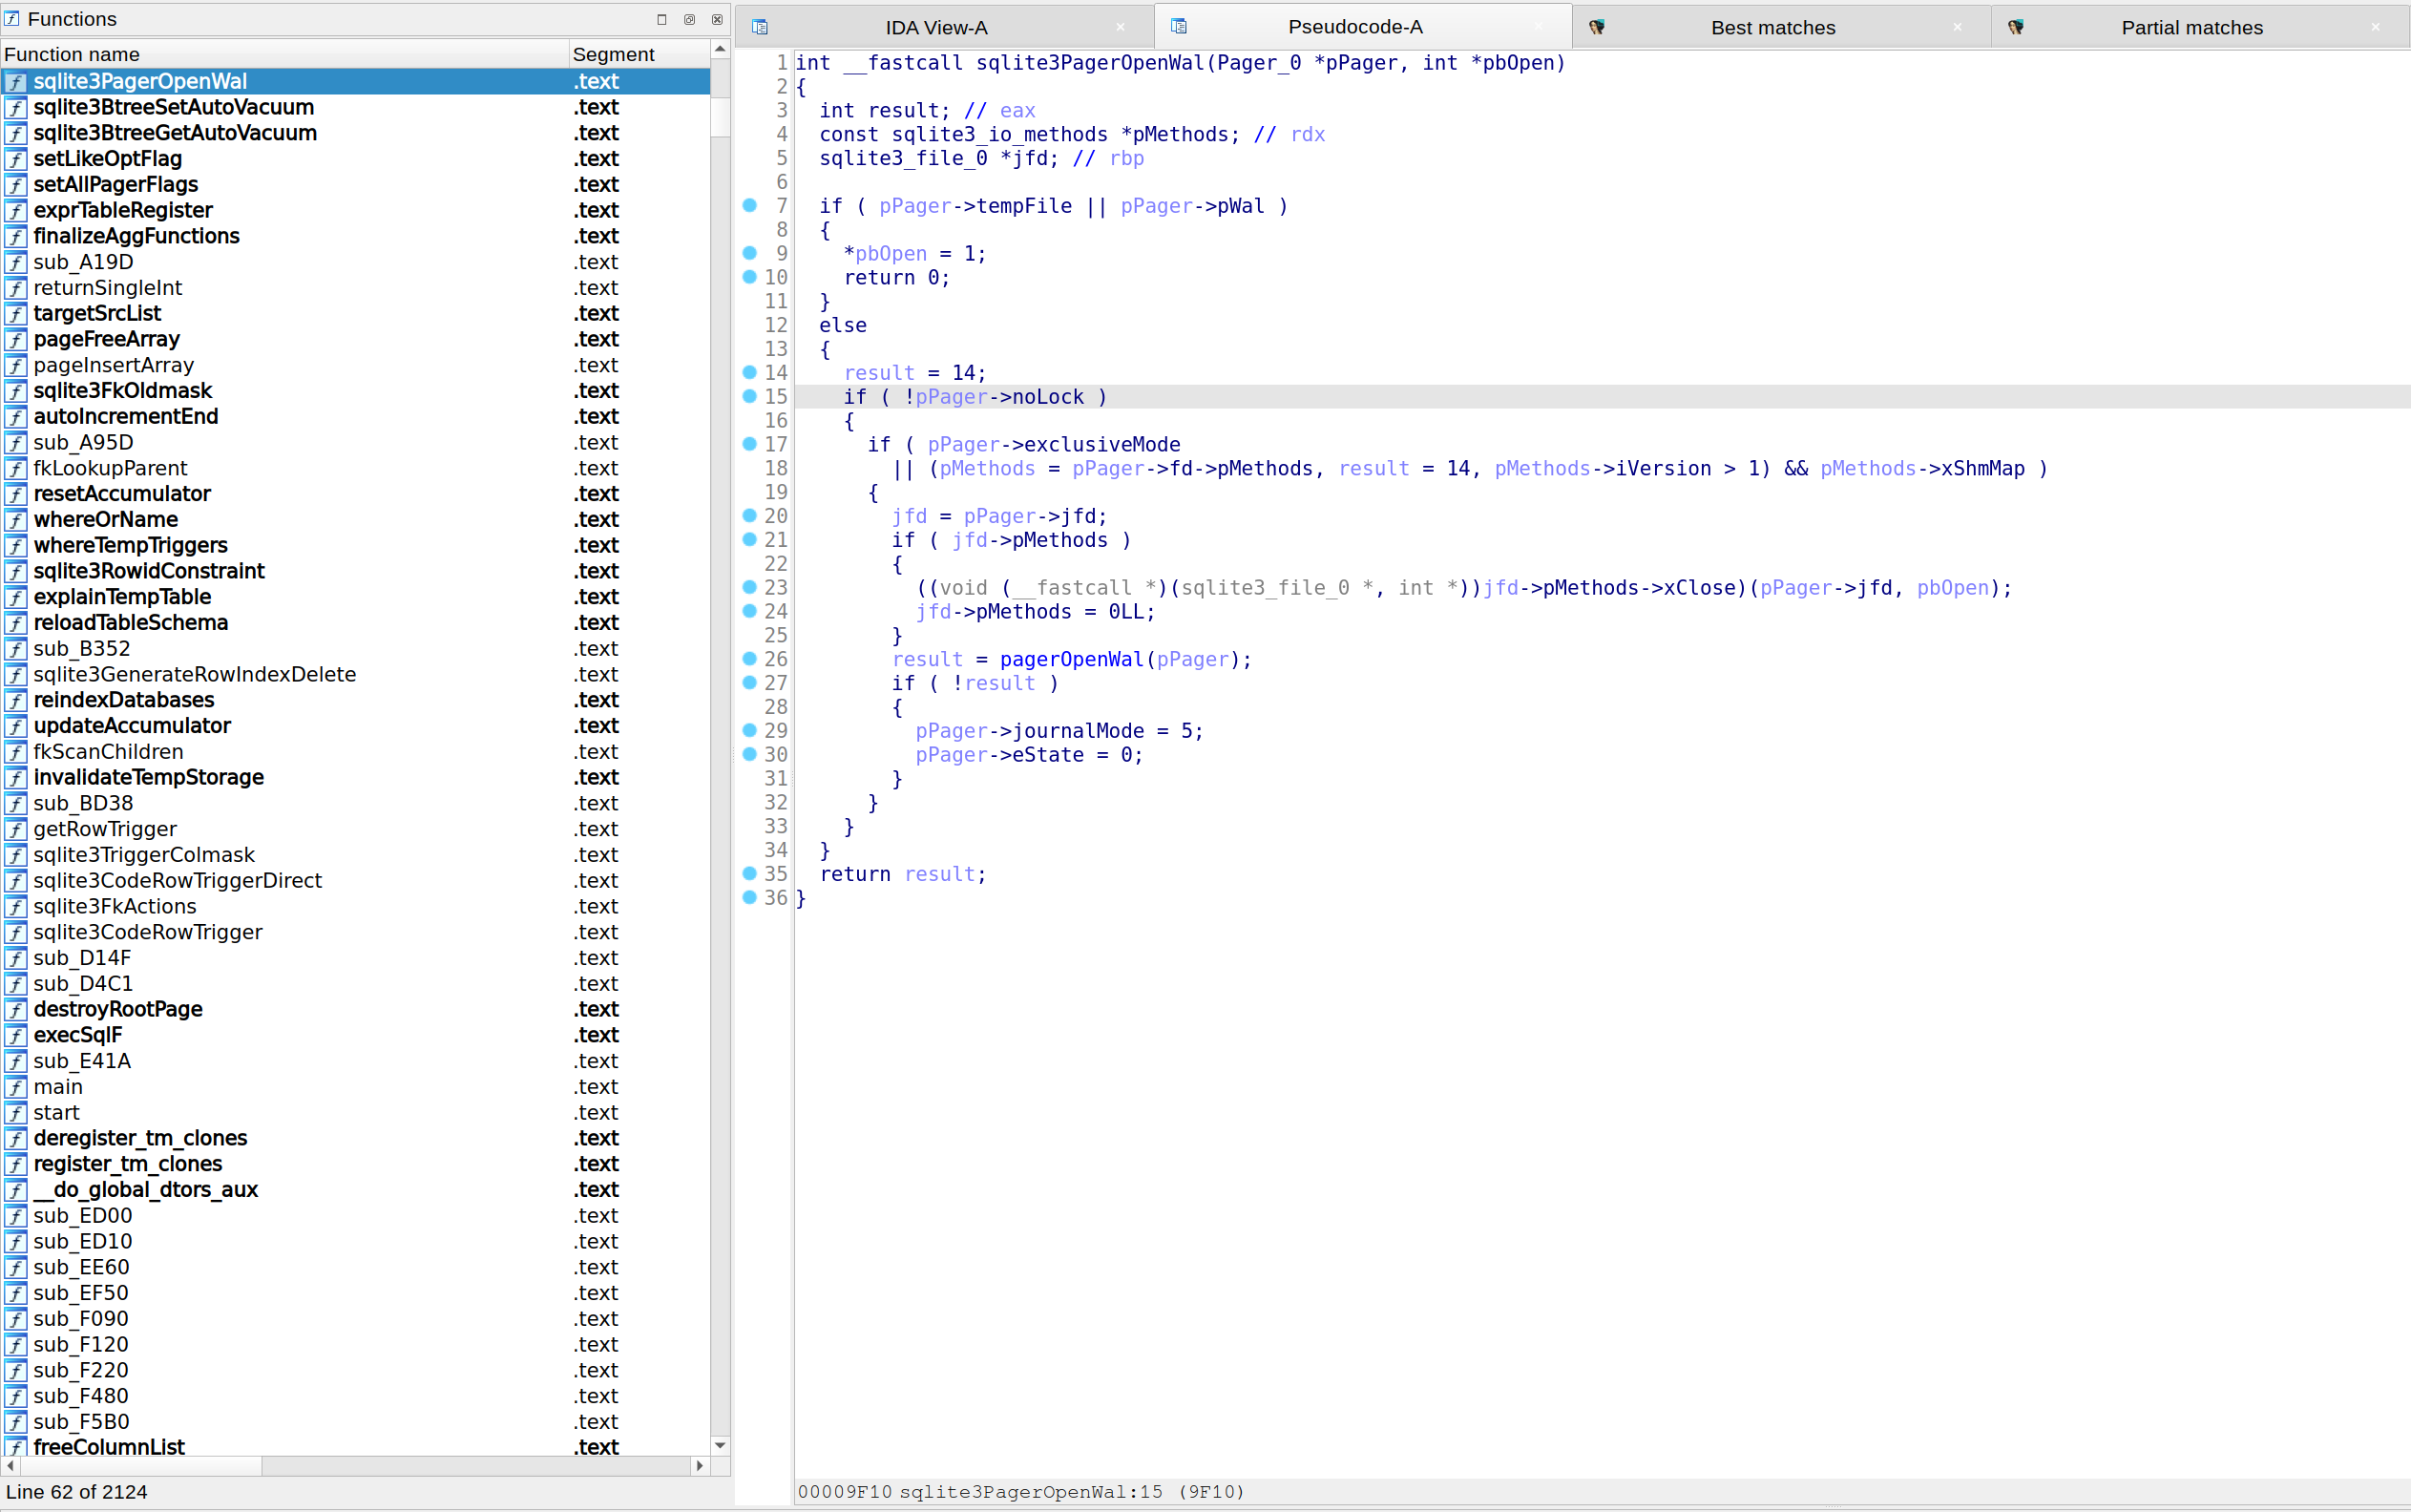Click the up arrow of the Functions scrollbar
Screen dimensions: 2411x1512
pos(719,48)
